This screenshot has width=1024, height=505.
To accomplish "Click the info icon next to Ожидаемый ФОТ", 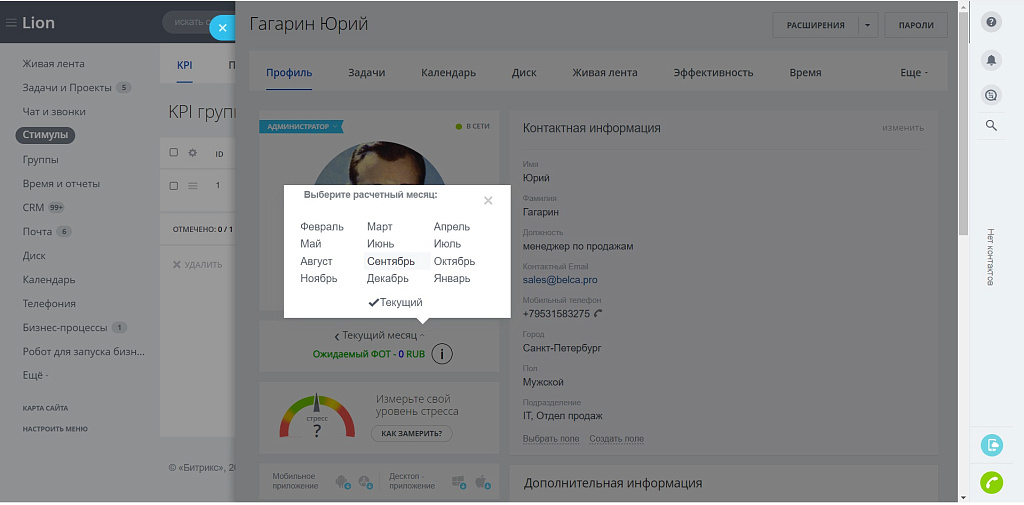I will point(442,354).
